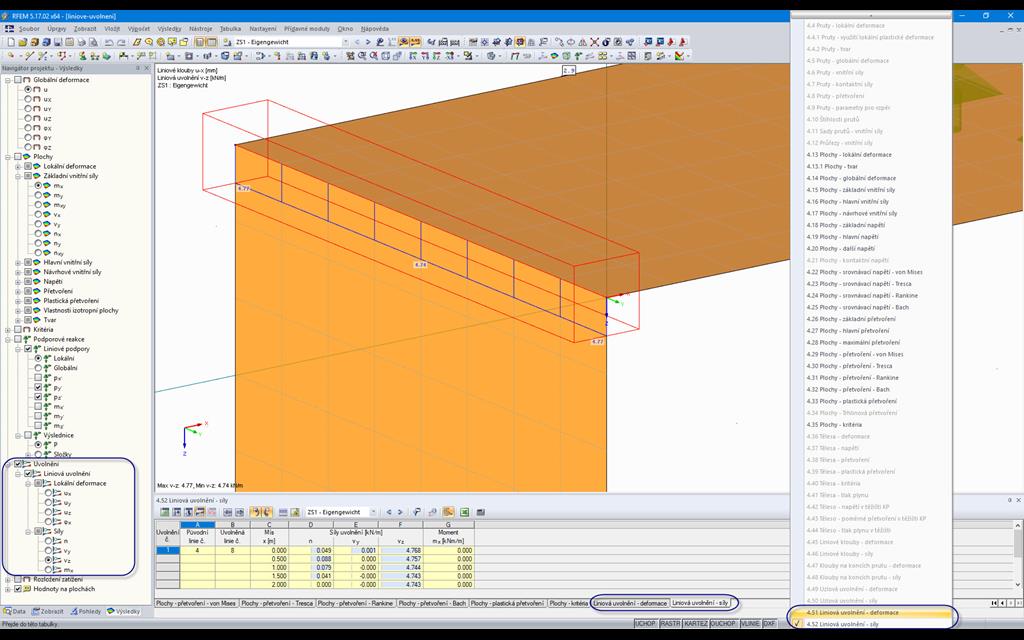Expand the Kritéria tree node
Image resolution: width=1024 pixels, height=640 pixels.
coord(8,330)
